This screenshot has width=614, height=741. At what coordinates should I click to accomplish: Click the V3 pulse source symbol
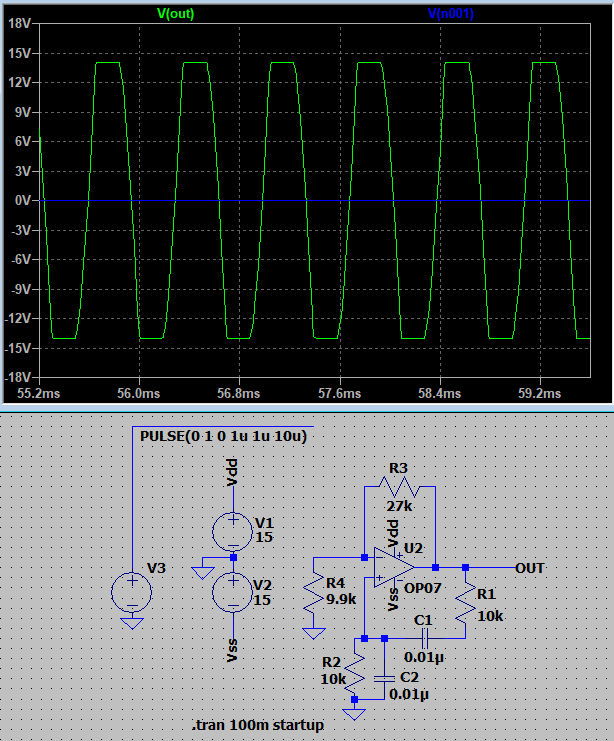tap(132, 592)
